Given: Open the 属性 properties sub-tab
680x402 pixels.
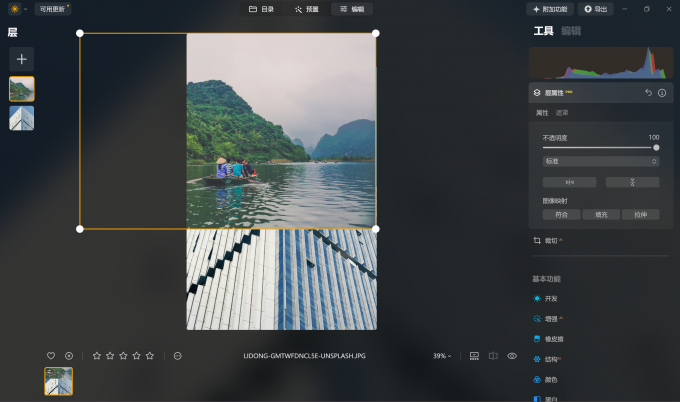Looking at the screenshot, I should (x=542, y=113).
